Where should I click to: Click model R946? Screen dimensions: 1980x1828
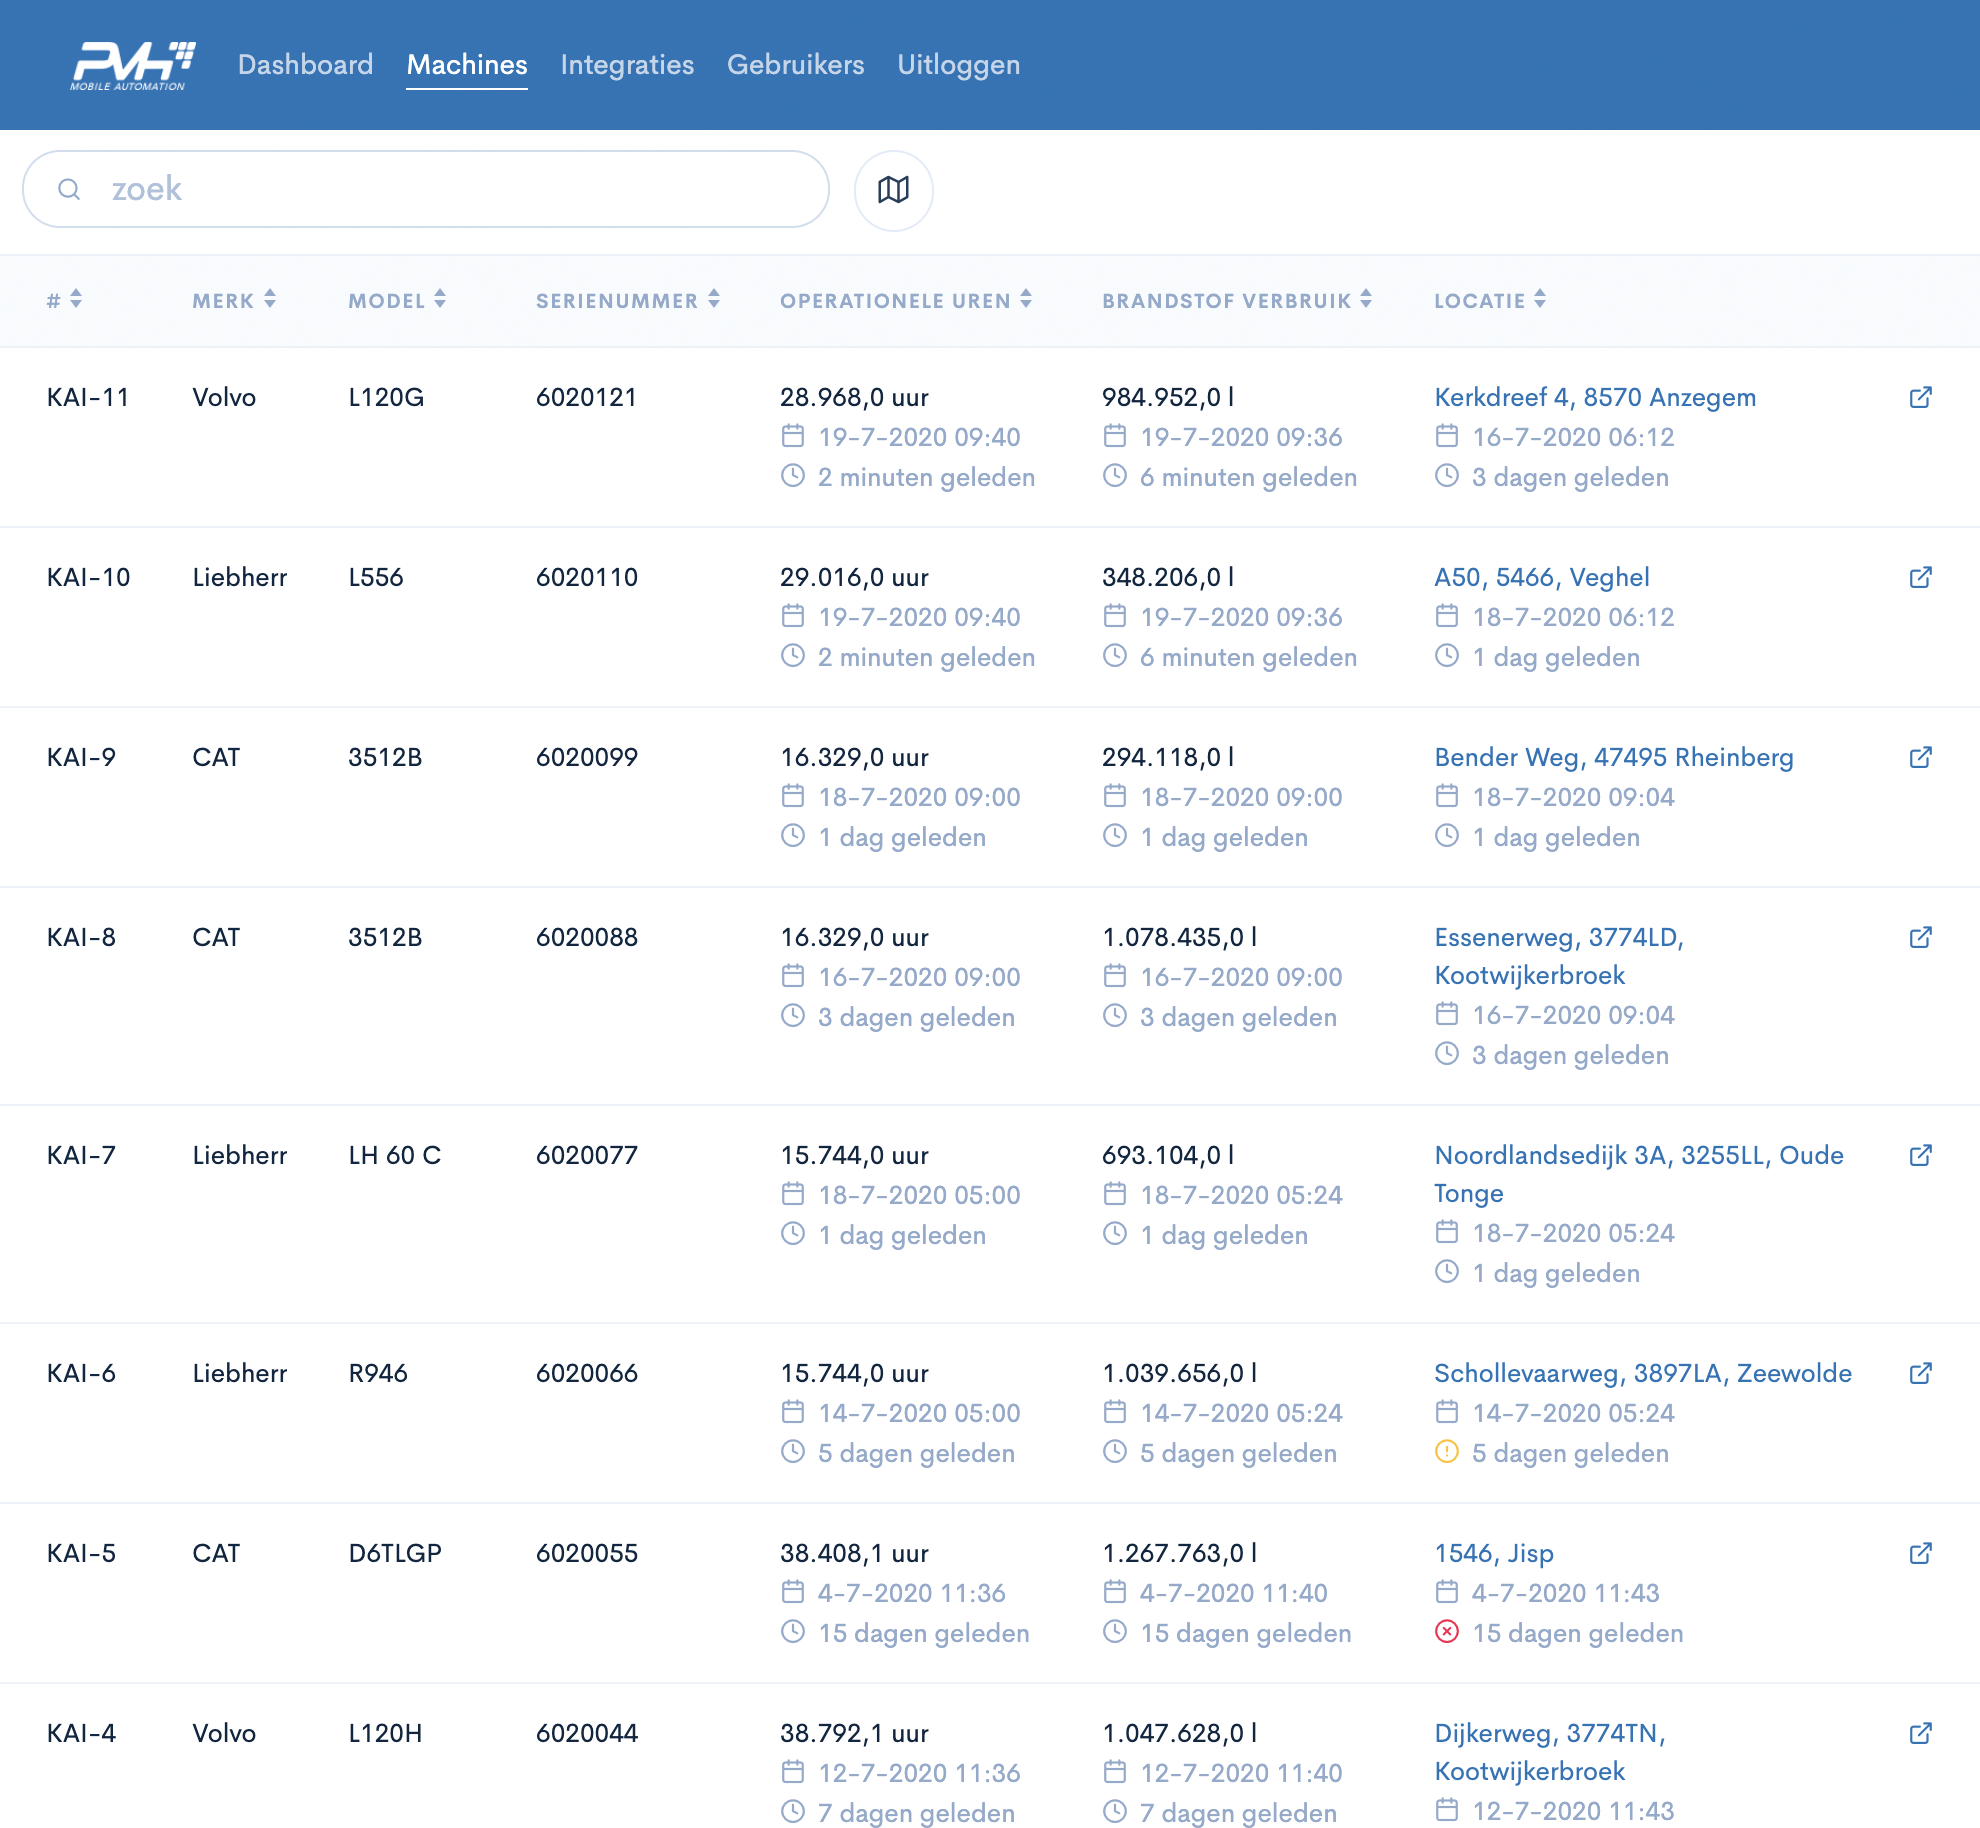click(x=378, y=1374)
